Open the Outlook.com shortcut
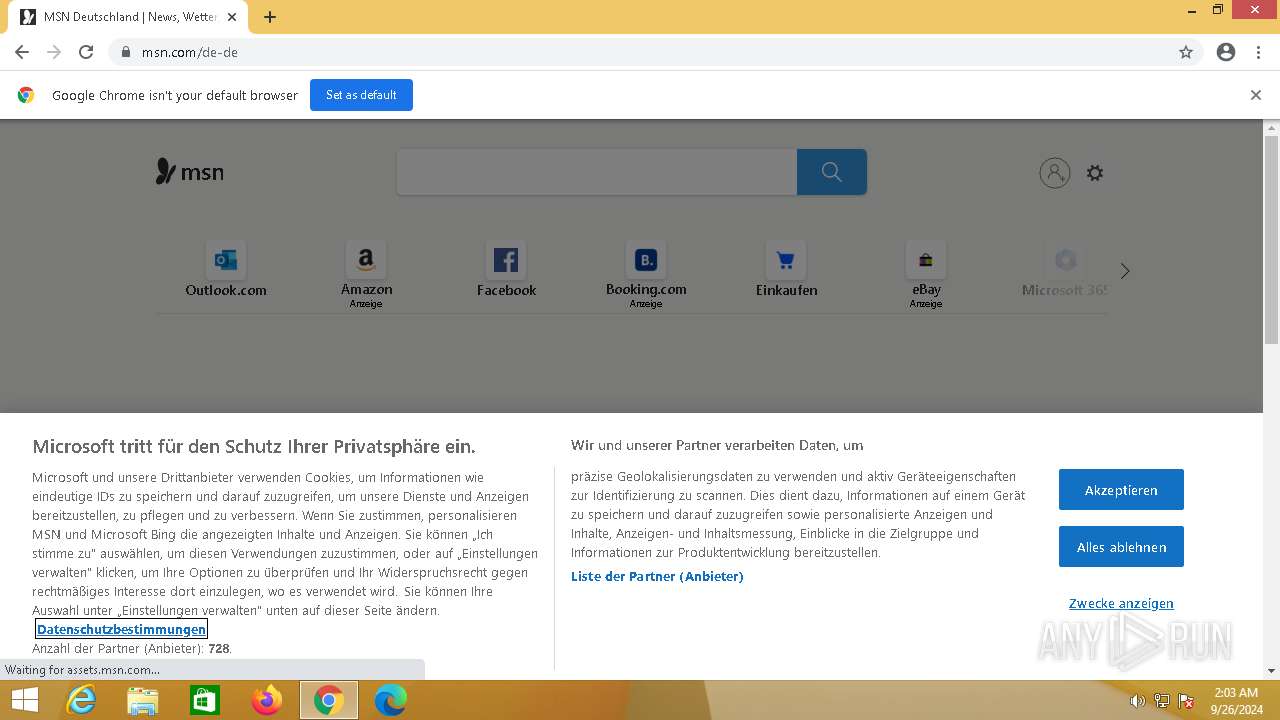This screenshot has height=720, width=1280. coord(226,270)
